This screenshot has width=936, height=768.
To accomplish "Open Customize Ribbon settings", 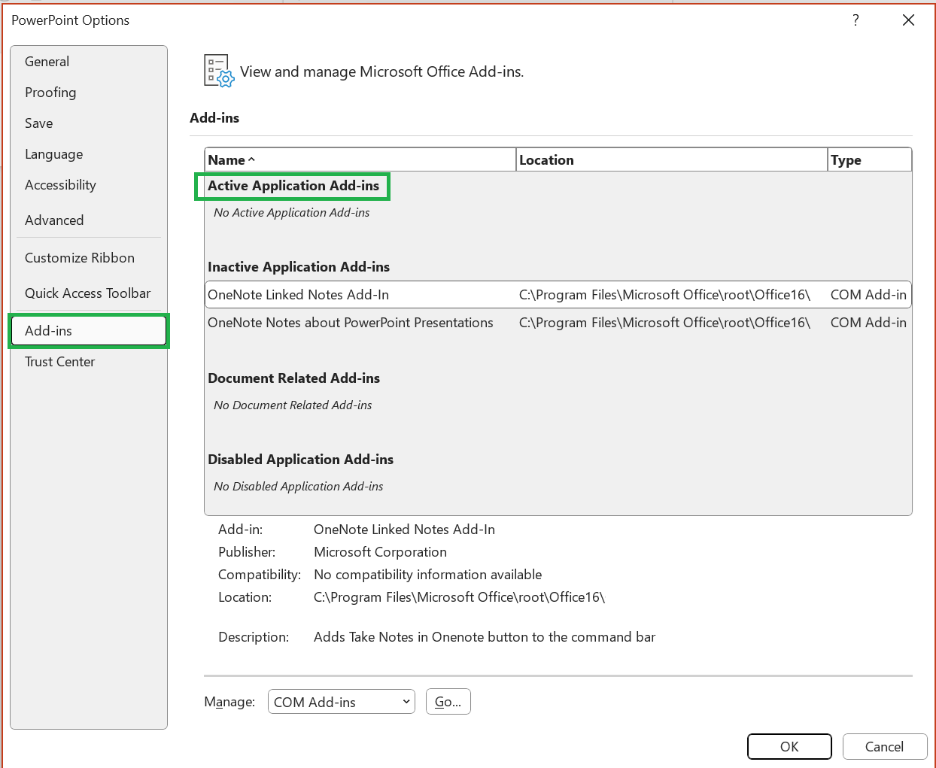I will (x=79, y=258).
